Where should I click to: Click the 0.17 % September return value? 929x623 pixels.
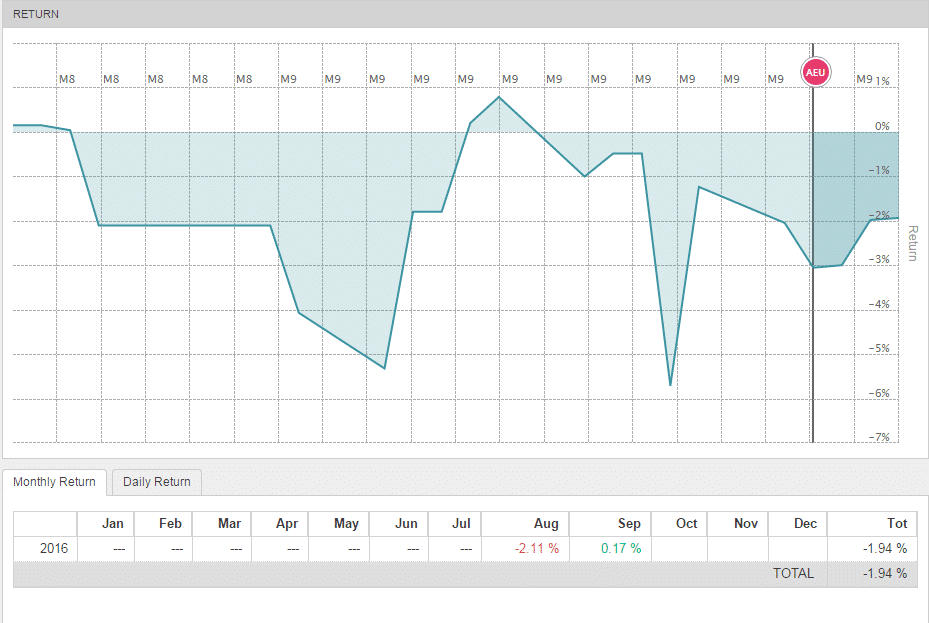[x=620, y=549]
